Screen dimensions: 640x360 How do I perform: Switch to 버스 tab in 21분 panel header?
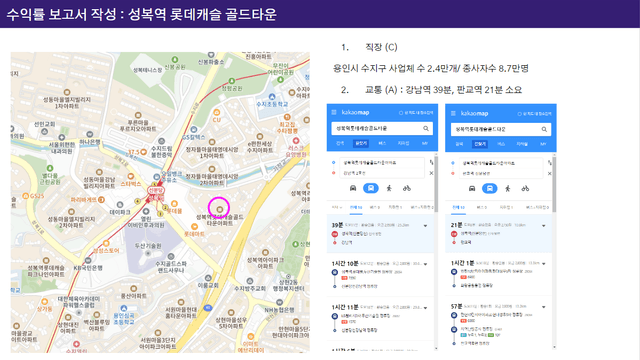[x=501, y=144]
